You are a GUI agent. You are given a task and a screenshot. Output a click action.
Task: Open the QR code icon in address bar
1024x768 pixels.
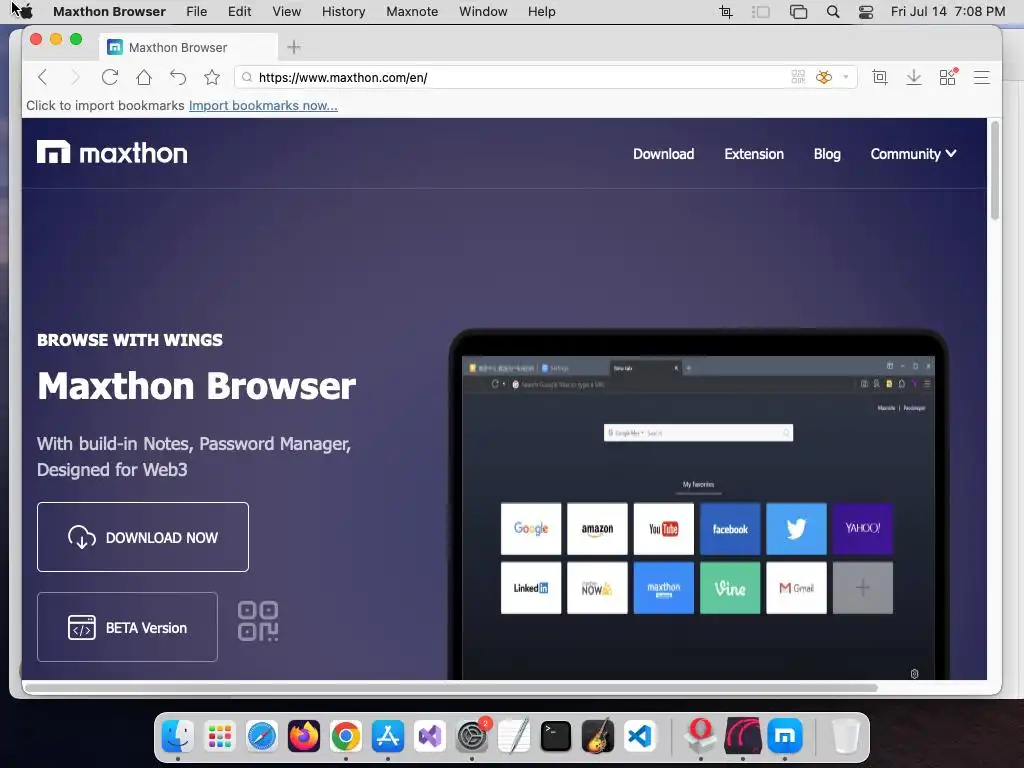[798, 77]
